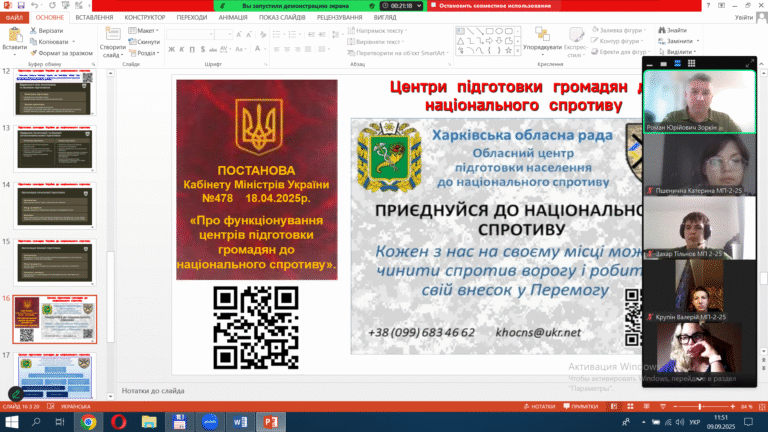Click the Вставити (Paste) icon
The image size is (768, 432).
14,37
